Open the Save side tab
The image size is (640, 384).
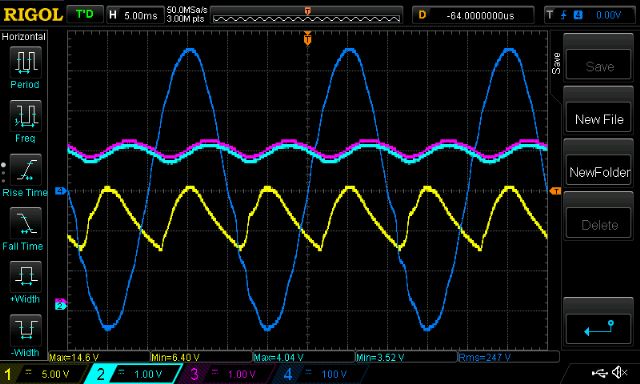(x=556, y=64)
